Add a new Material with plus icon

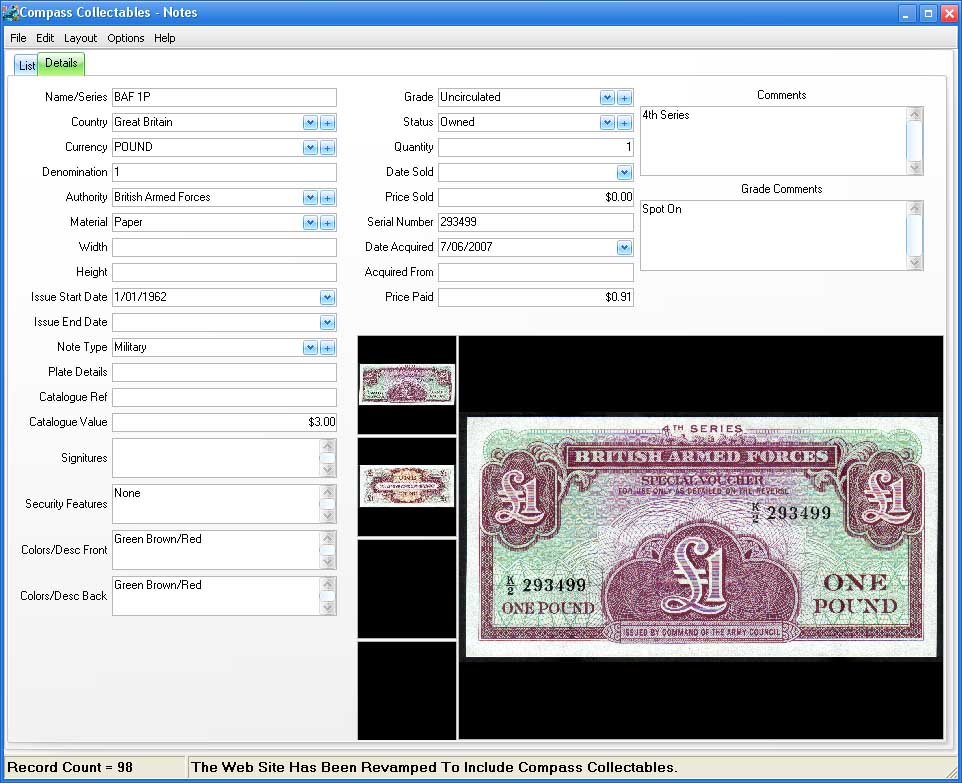tap(328, 223)
